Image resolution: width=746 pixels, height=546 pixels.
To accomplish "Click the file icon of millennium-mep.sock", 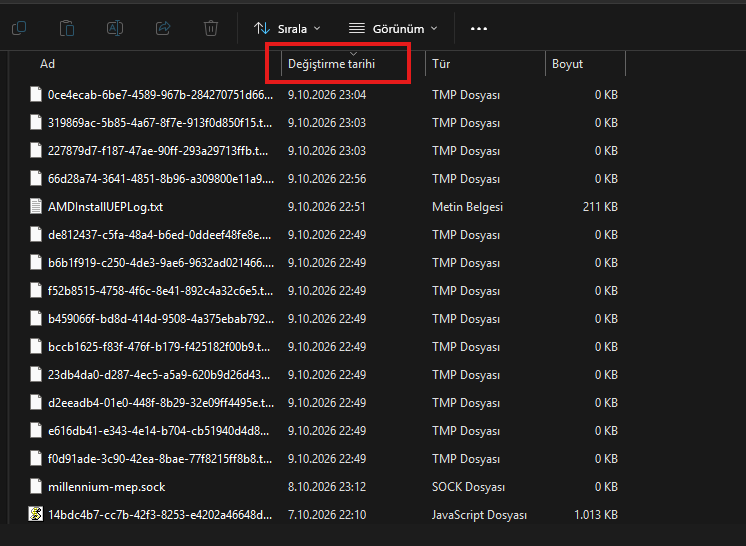I will pyautogui.click(x=36, y=487).
